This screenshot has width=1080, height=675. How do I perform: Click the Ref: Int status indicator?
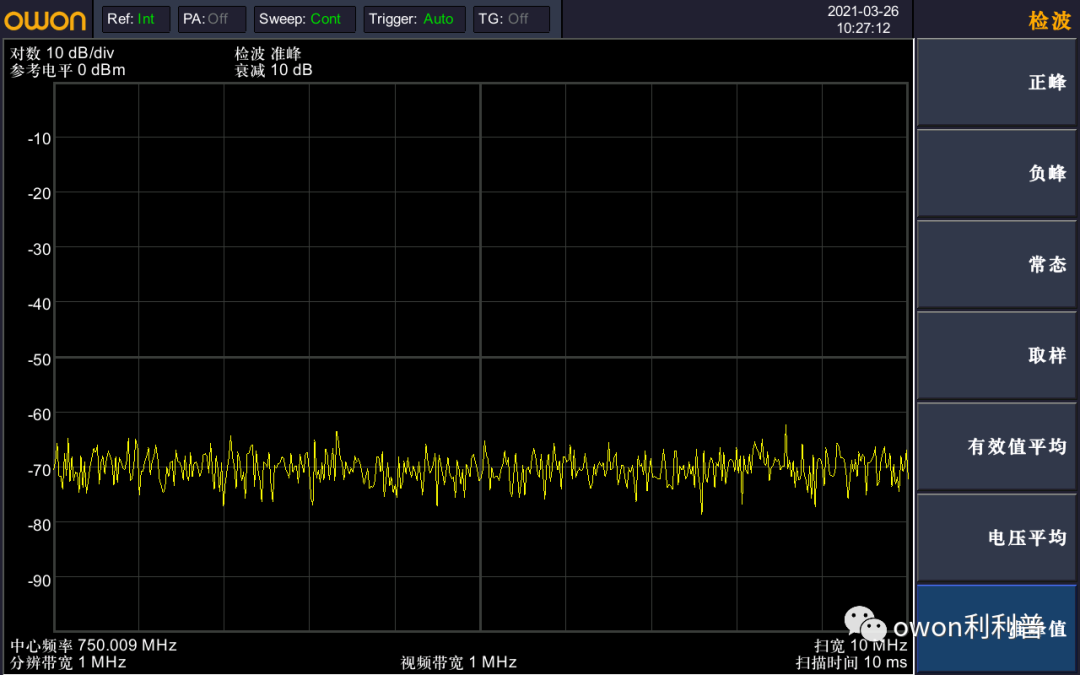[136, 19]
